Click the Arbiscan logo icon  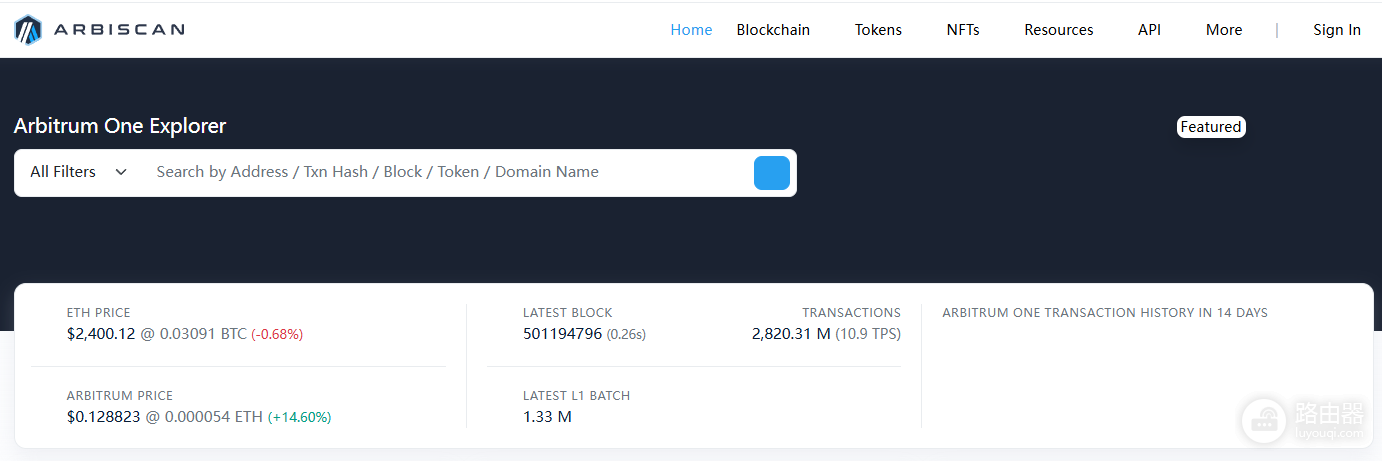28,30
